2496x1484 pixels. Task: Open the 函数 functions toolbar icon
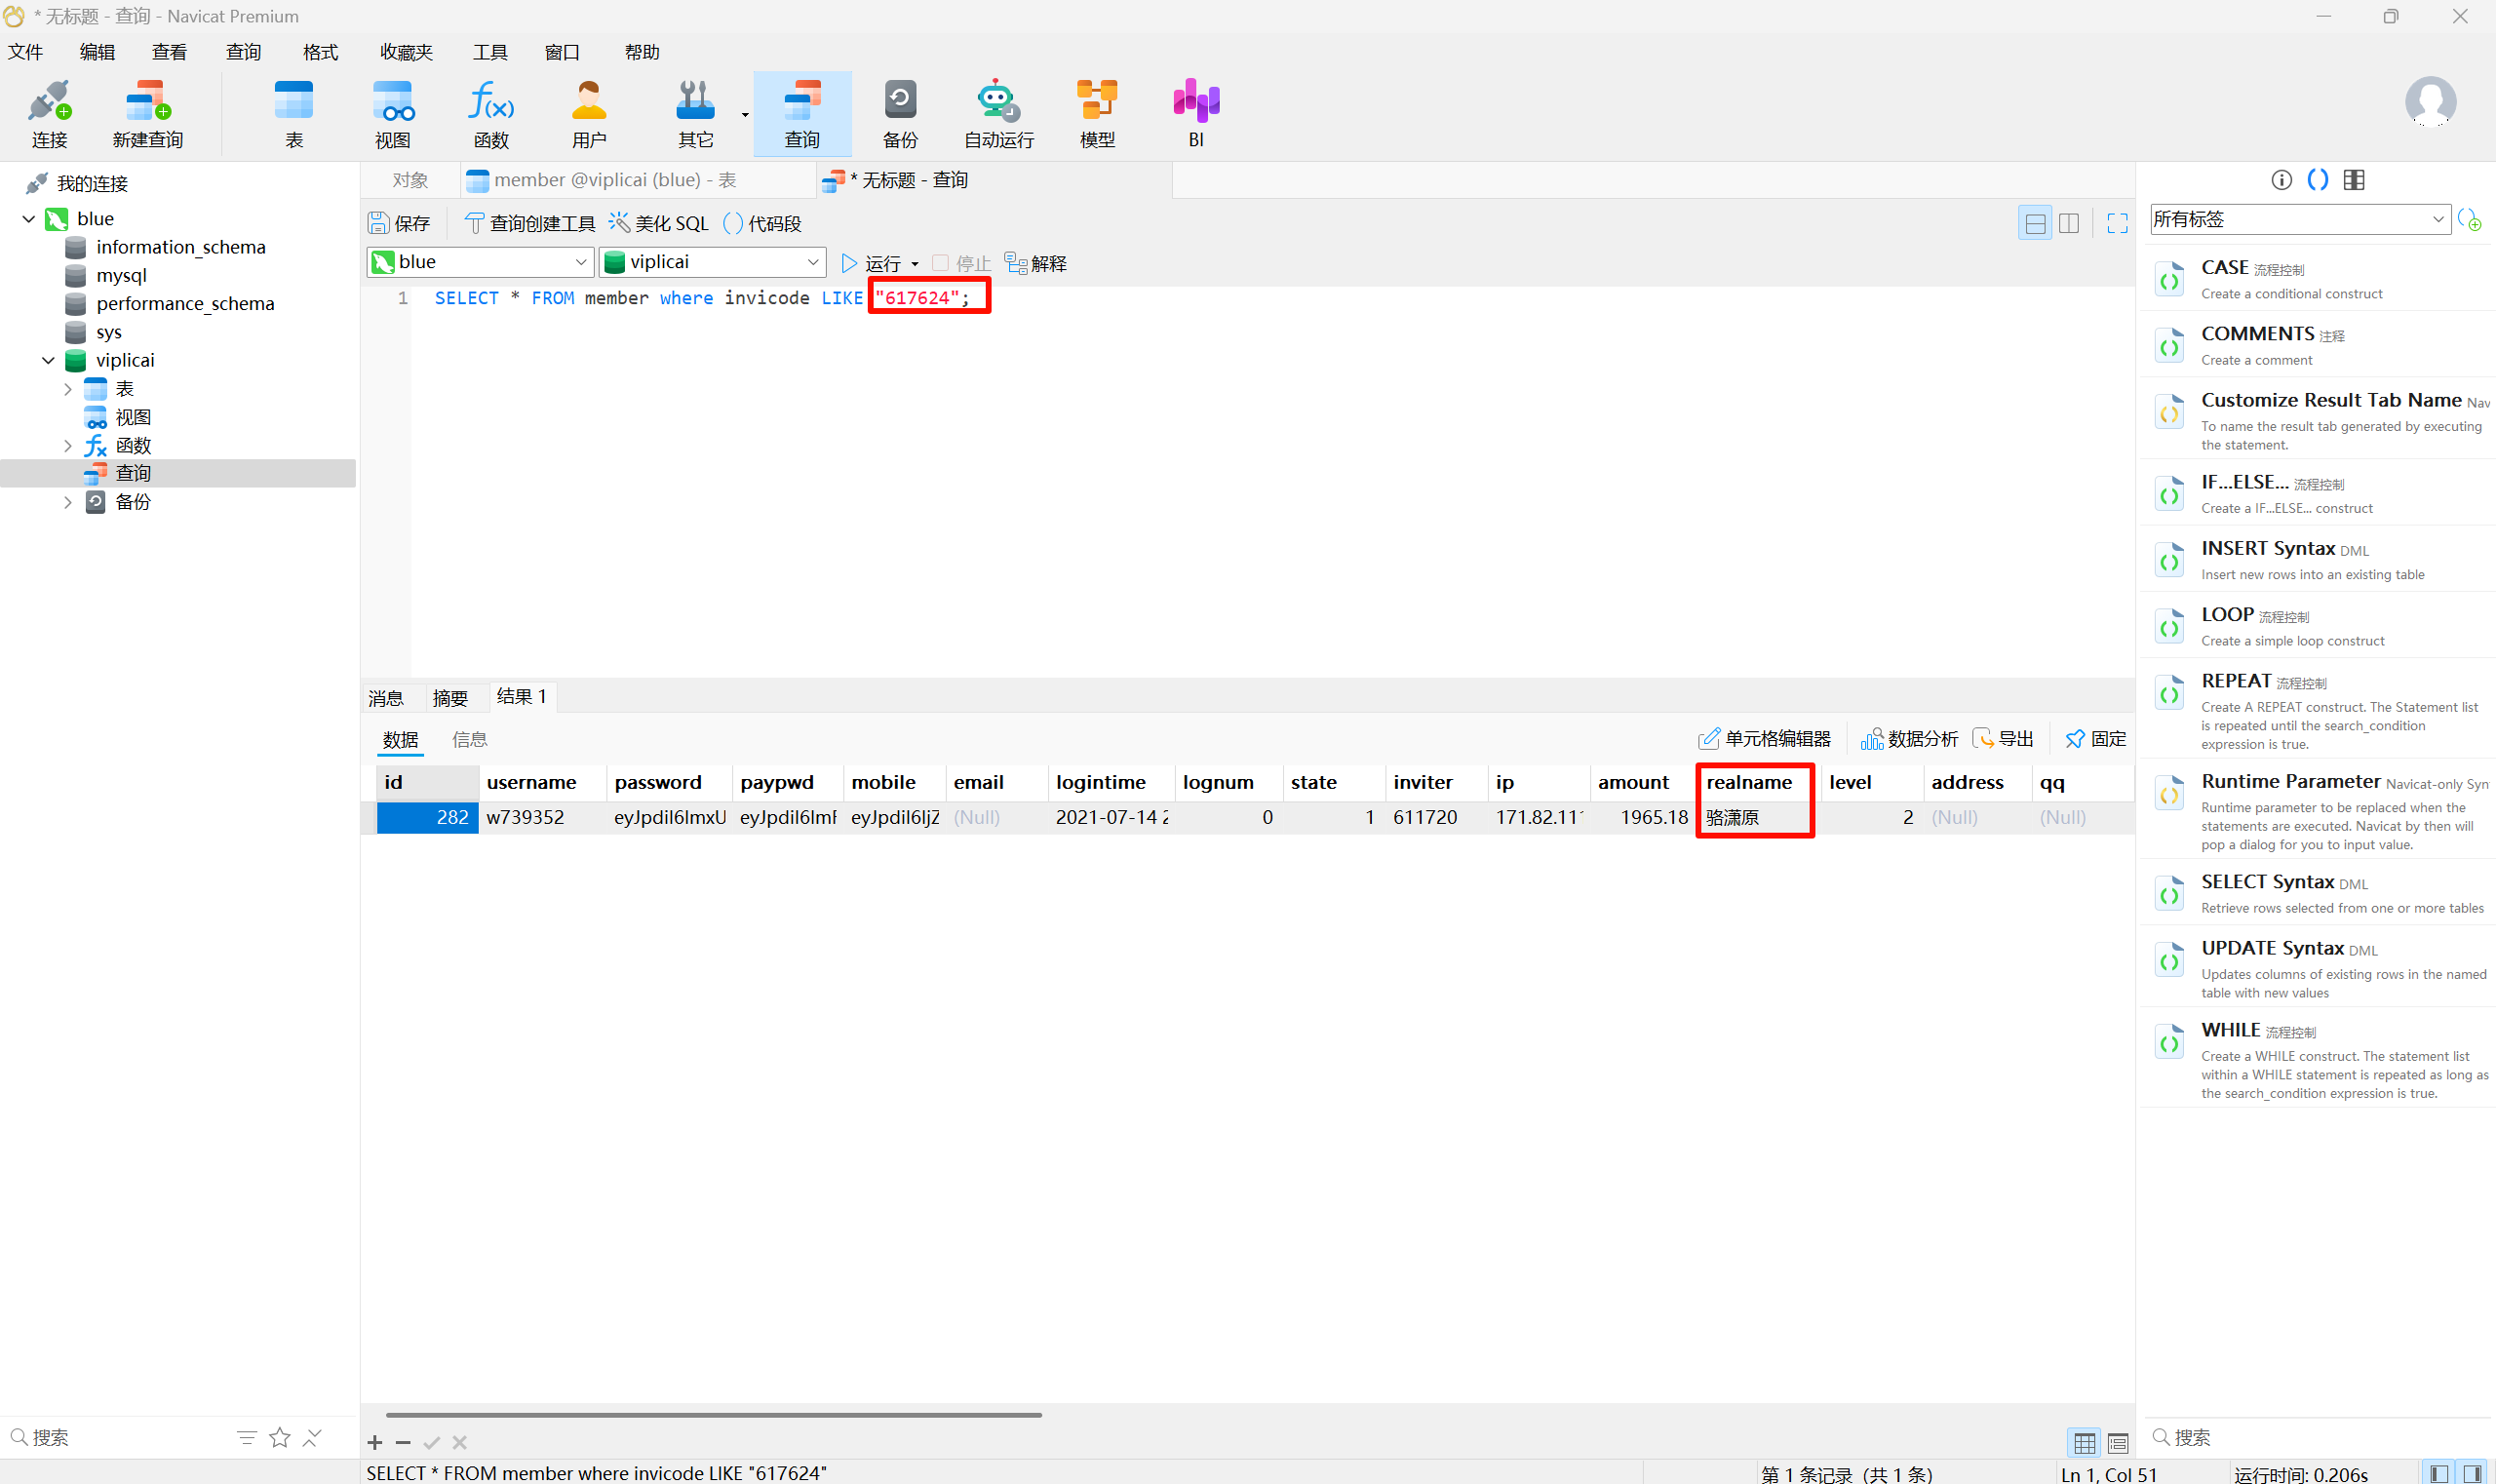(491, 114)
